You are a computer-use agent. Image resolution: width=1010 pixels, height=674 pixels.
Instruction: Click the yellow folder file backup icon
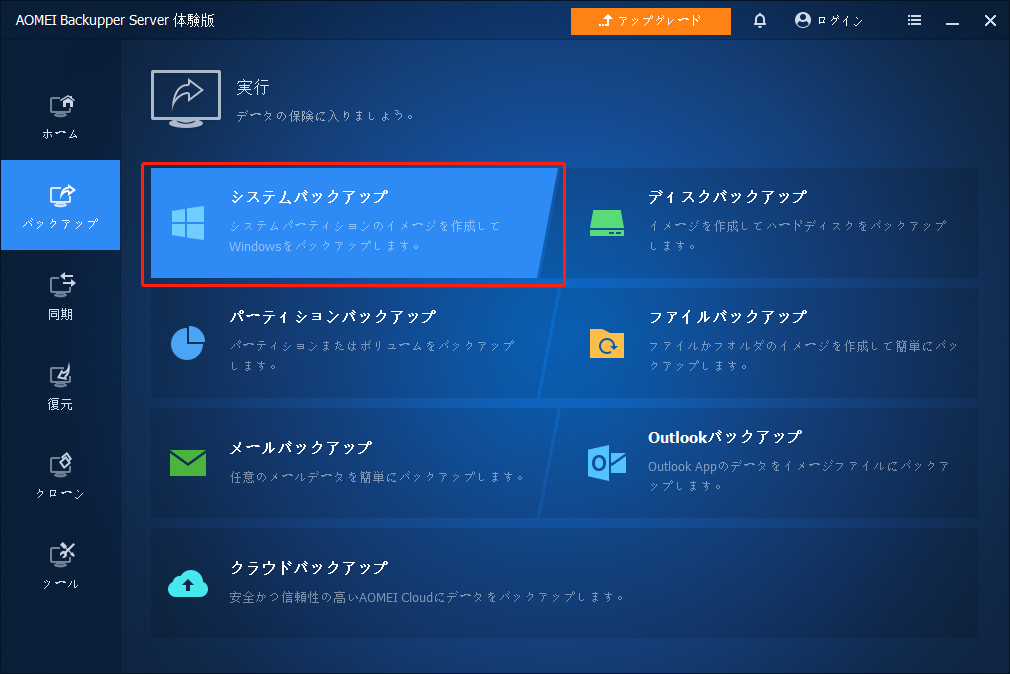tap(607, 343)
